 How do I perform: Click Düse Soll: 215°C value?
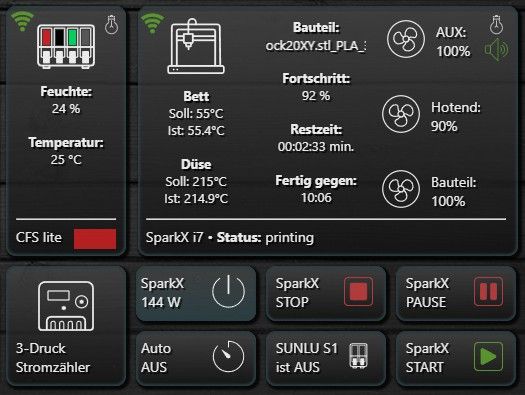(196, 182)
